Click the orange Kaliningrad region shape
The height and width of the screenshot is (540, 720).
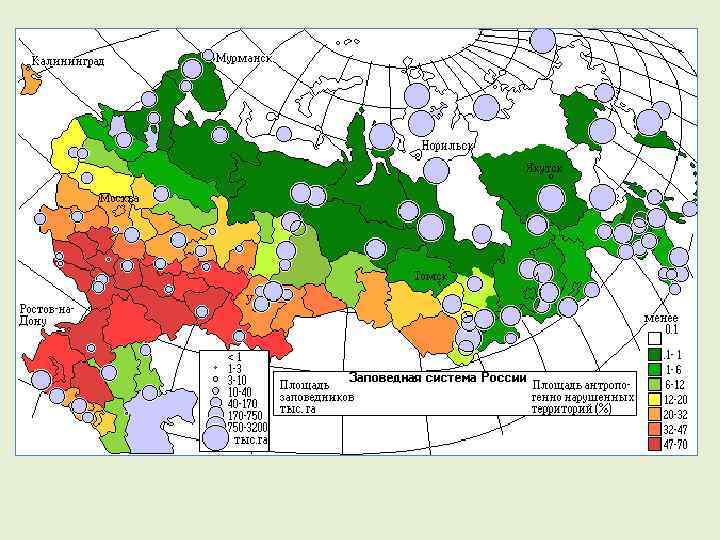pyautogui.click(x=31, y=80)
